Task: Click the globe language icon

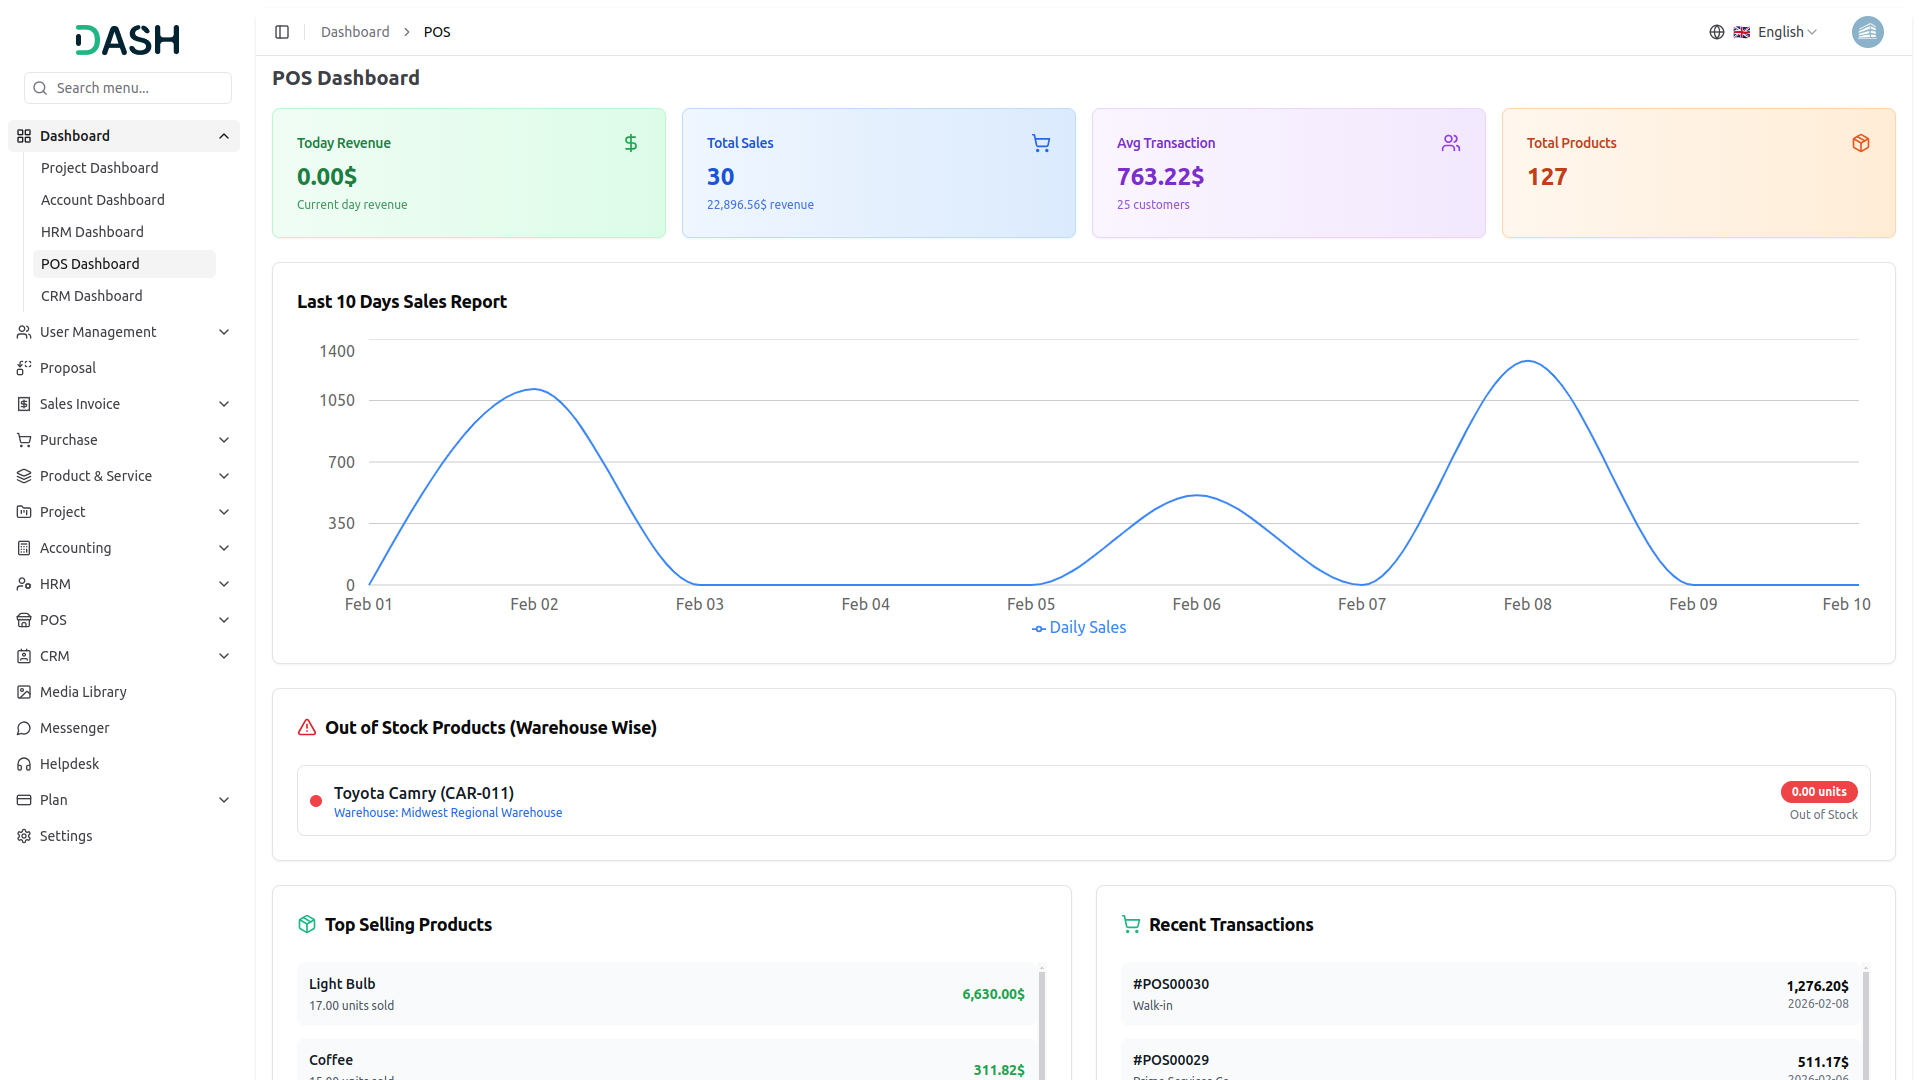Action: [1717, 32]
